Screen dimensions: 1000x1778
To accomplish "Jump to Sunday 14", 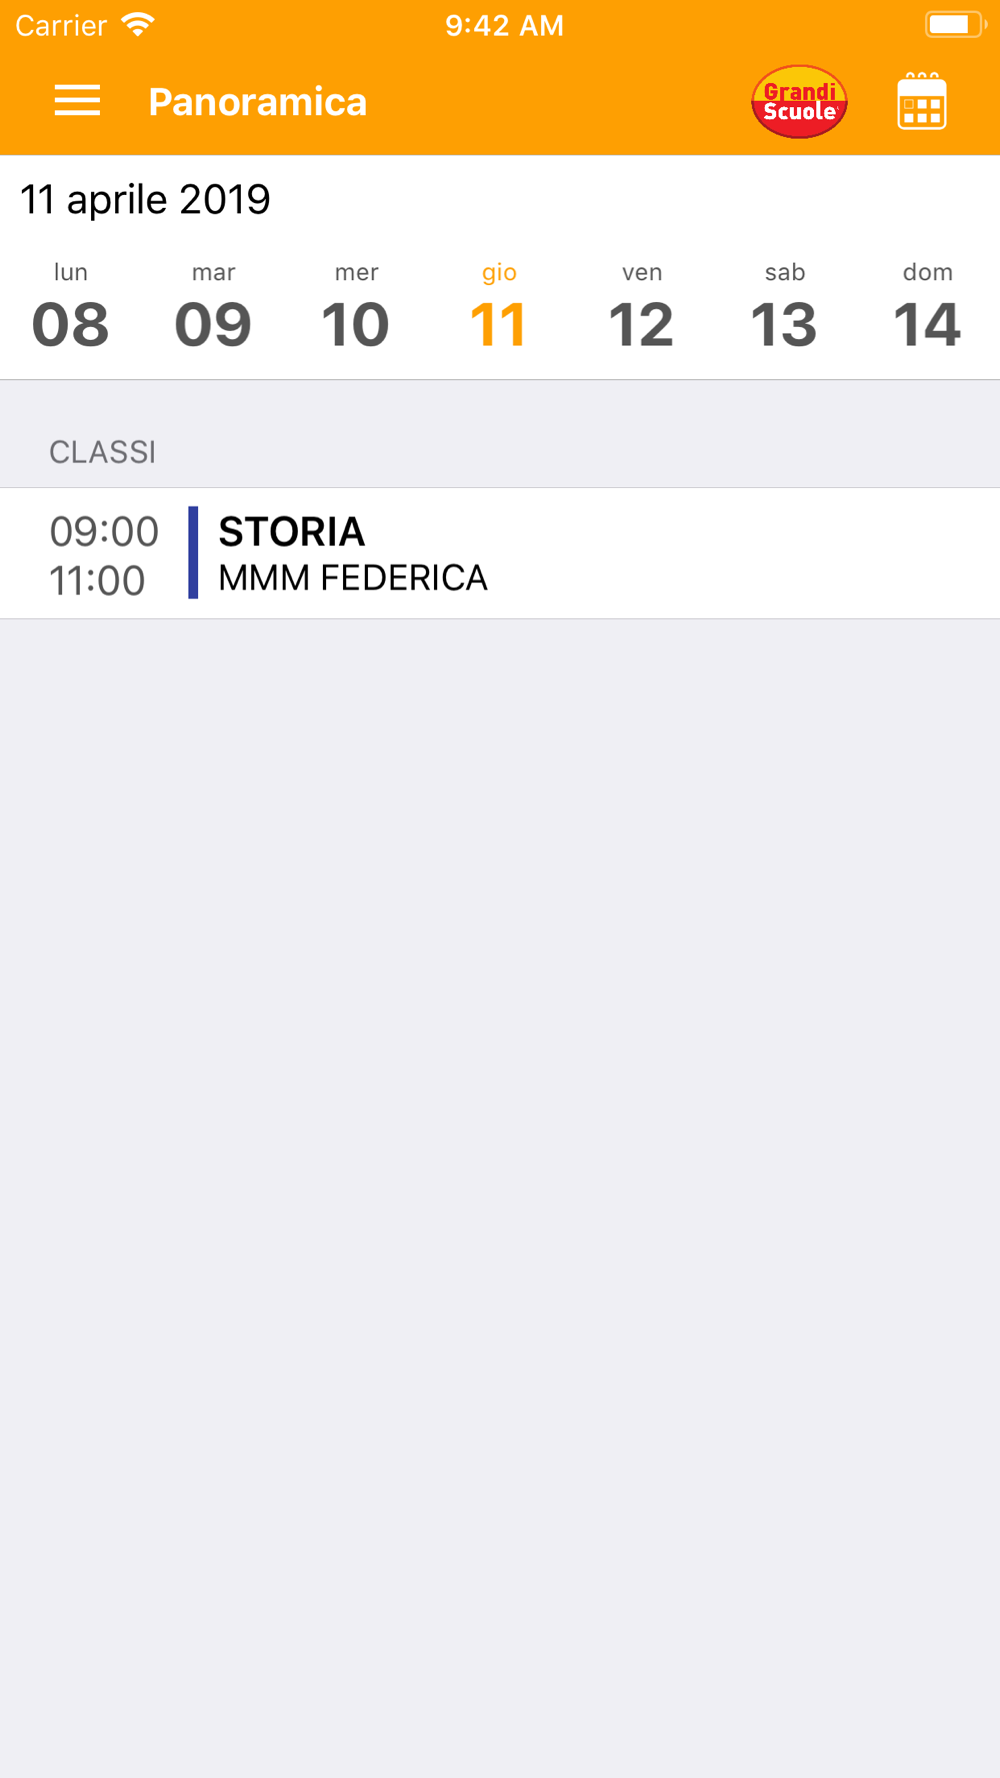I will tap(928, 307).
